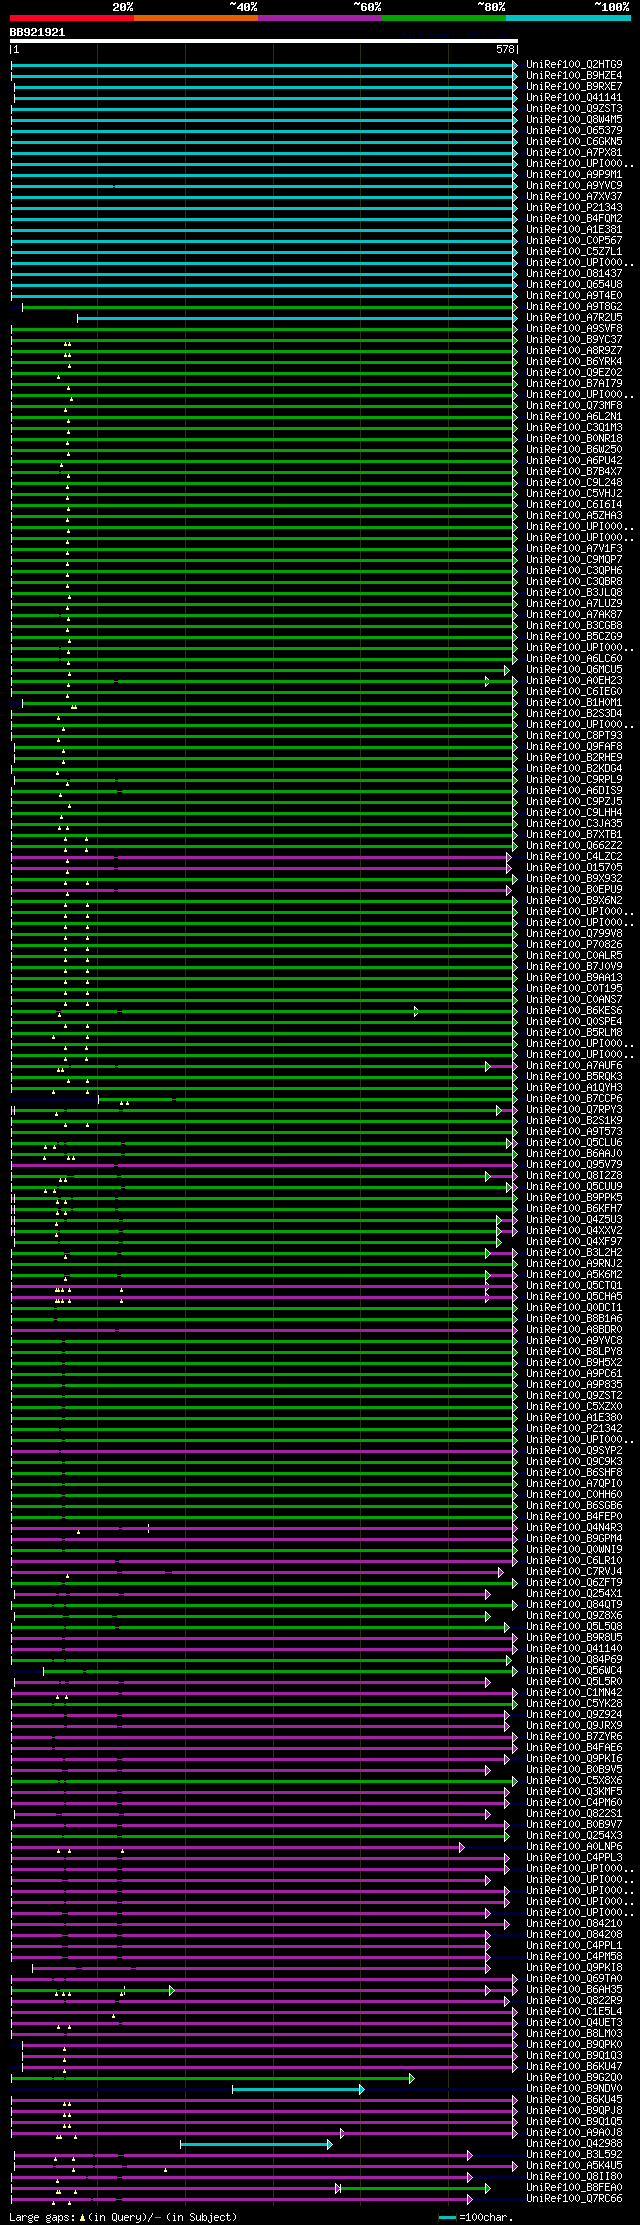Select hit label UniRef100_A5ZHA3
The width and height of the screenshot is (640, 2225).
[x=574, y=516]
